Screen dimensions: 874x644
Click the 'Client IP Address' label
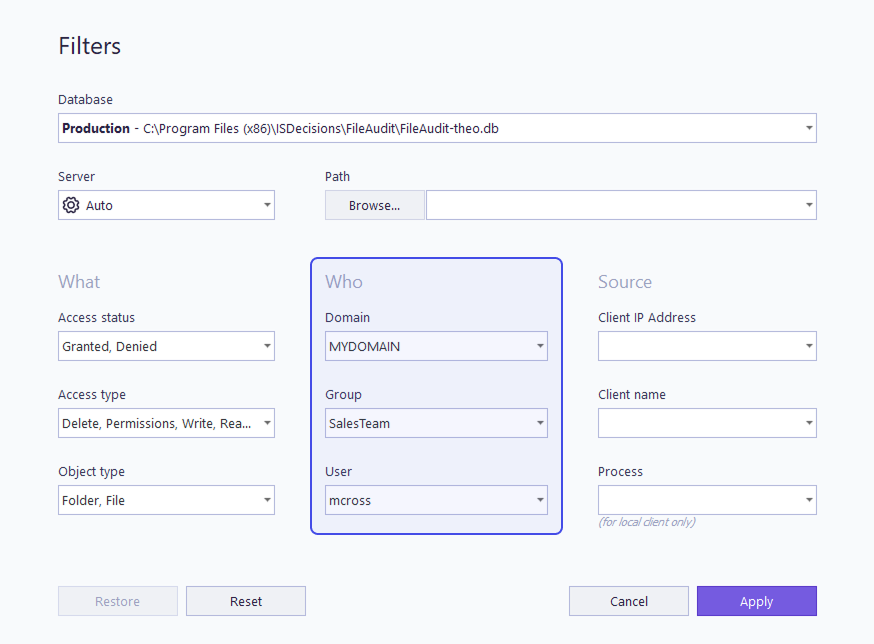tap(647, 317)
